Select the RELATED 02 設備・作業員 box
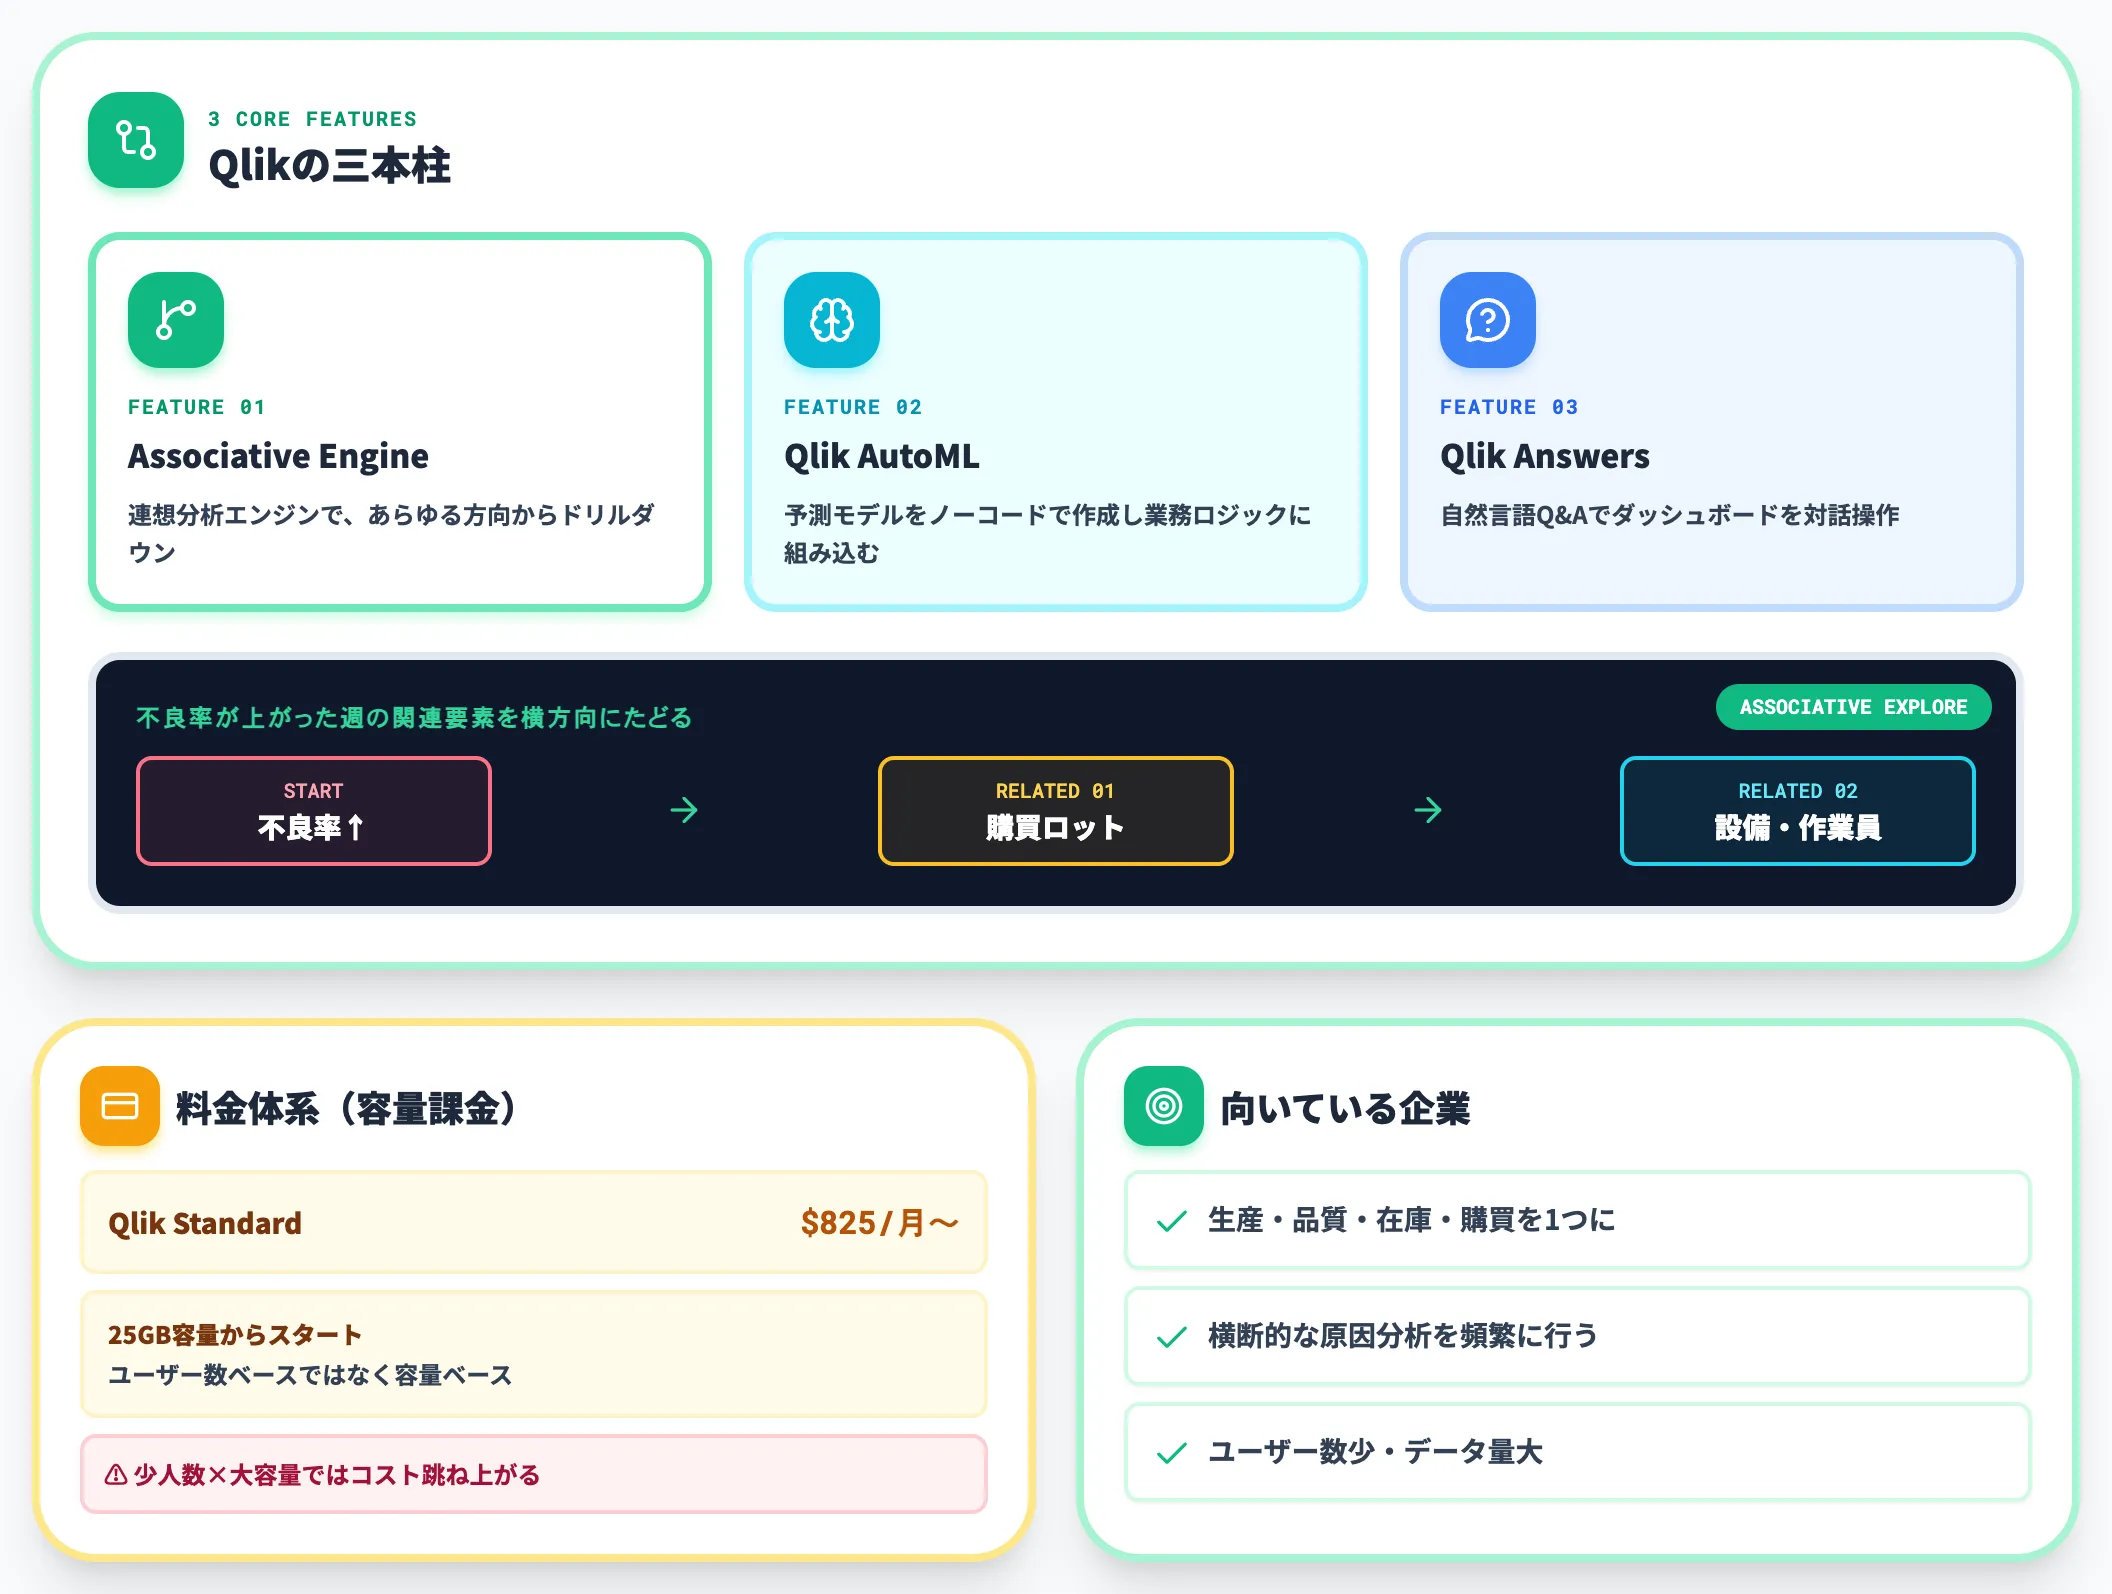This screenshot has height=1594, width=2112. (1798, 811)
